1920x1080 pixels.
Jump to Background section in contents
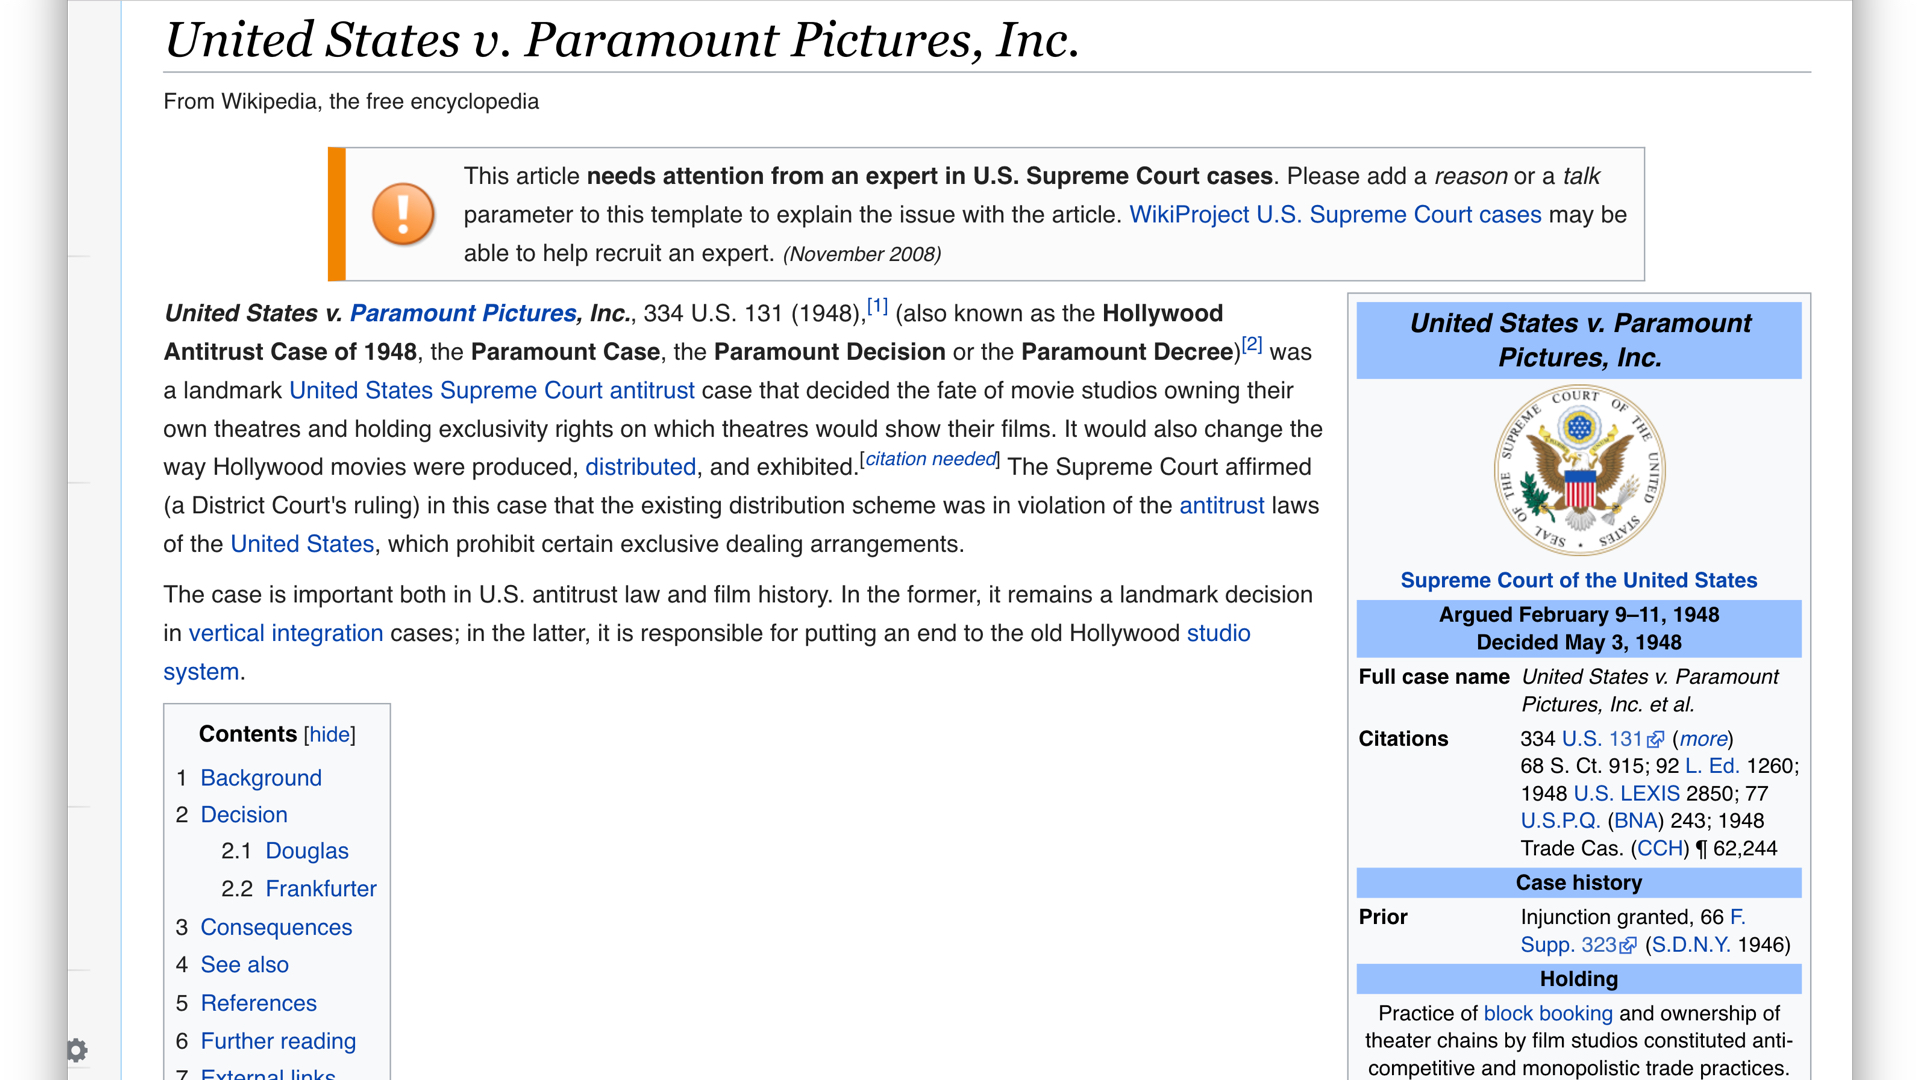coord(261,778)
